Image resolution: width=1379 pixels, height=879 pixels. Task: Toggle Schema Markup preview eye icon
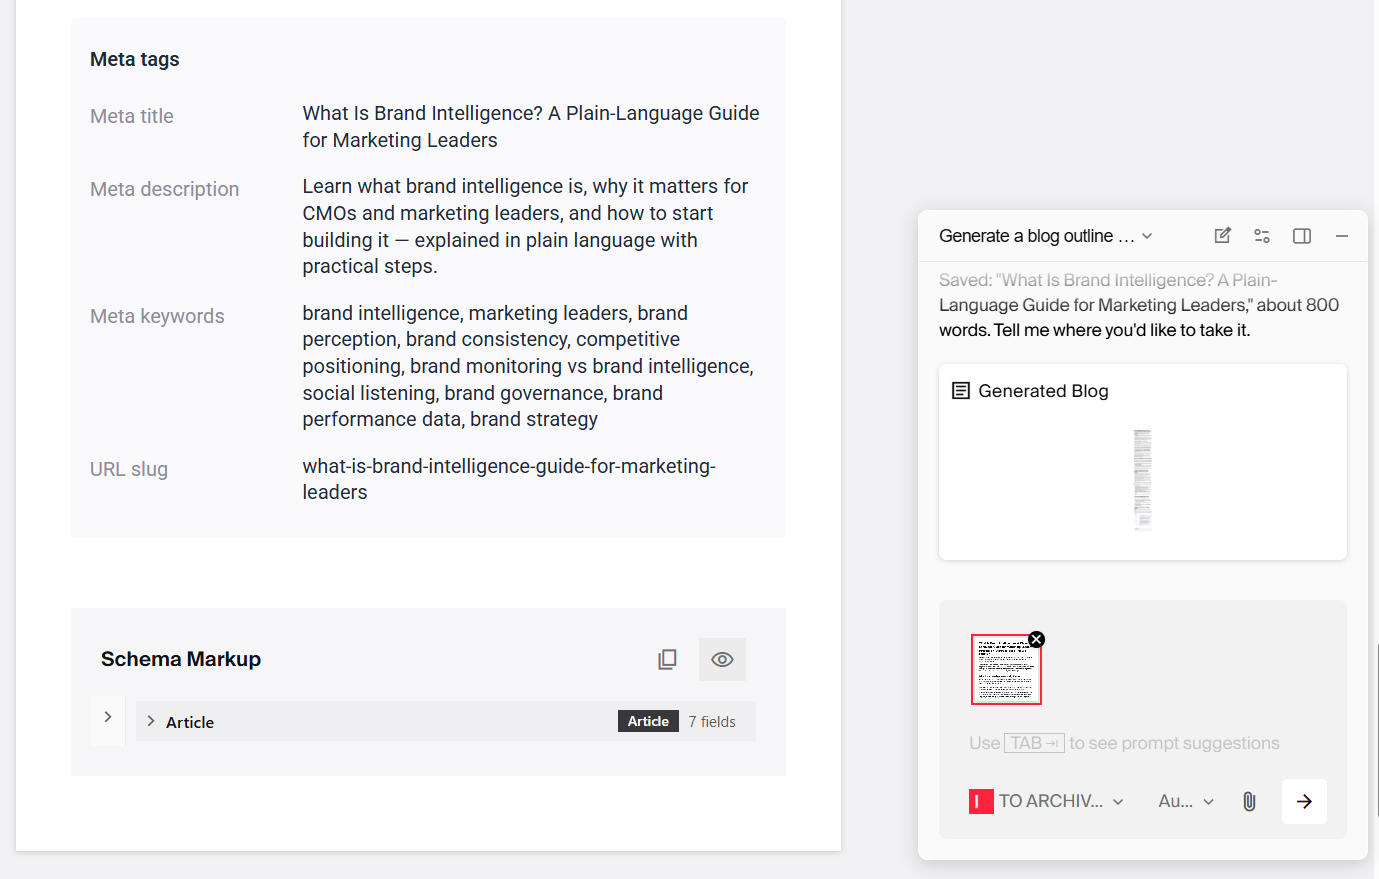[722, 659]
